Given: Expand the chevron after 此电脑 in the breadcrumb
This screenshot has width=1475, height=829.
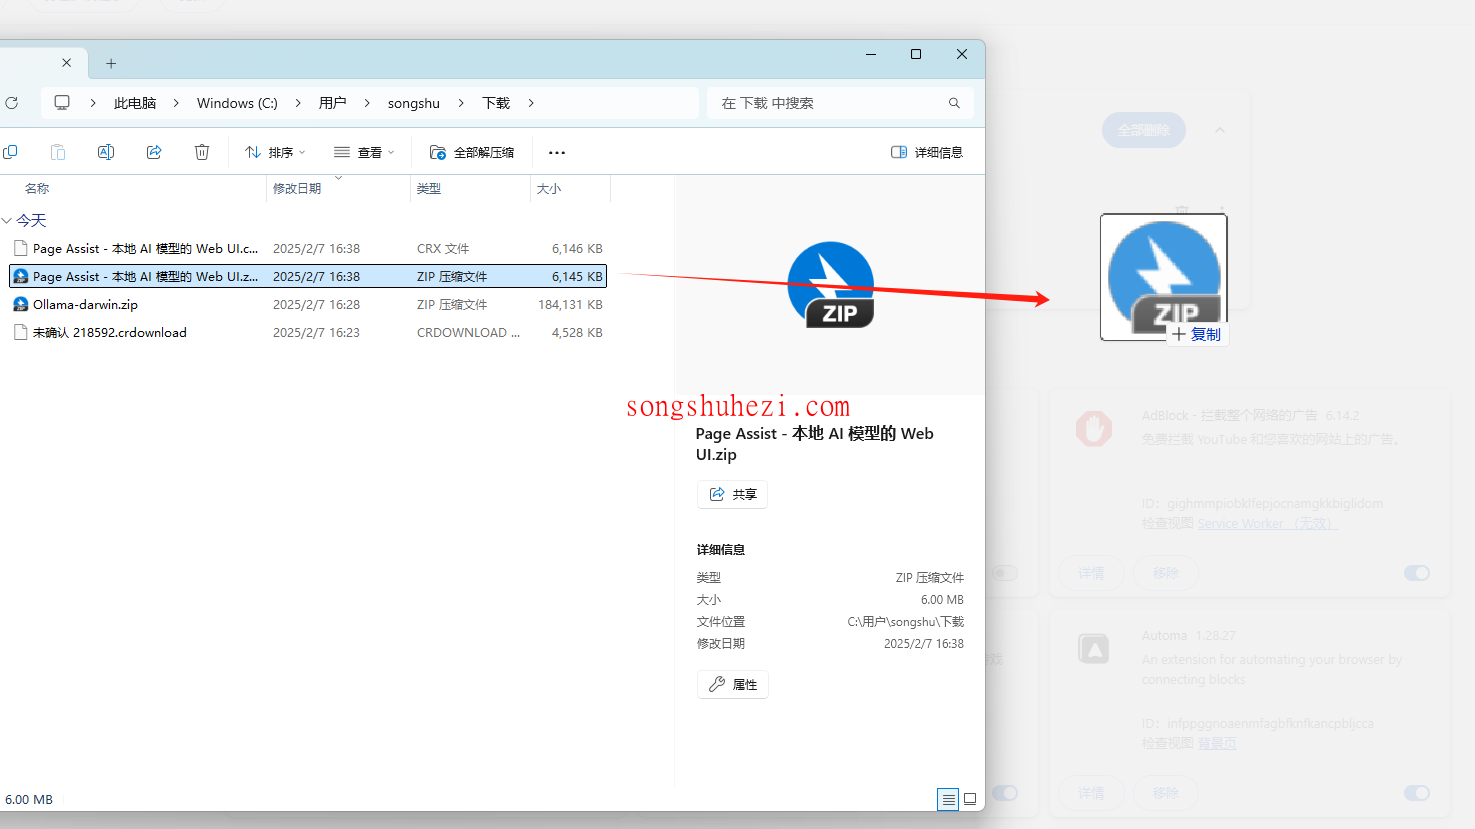Looking at the screenshot, I should pos(176,103).
